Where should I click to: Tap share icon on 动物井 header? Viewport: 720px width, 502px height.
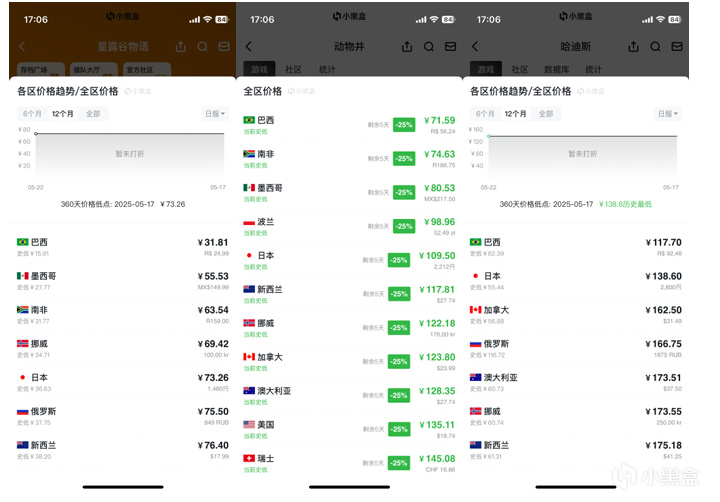coord(407,46)
